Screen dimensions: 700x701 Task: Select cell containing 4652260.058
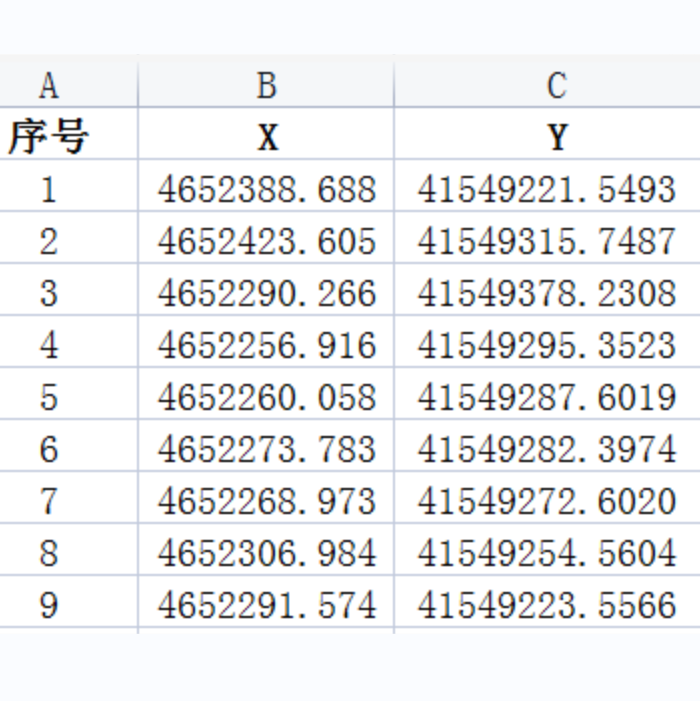tap(266, 393)
